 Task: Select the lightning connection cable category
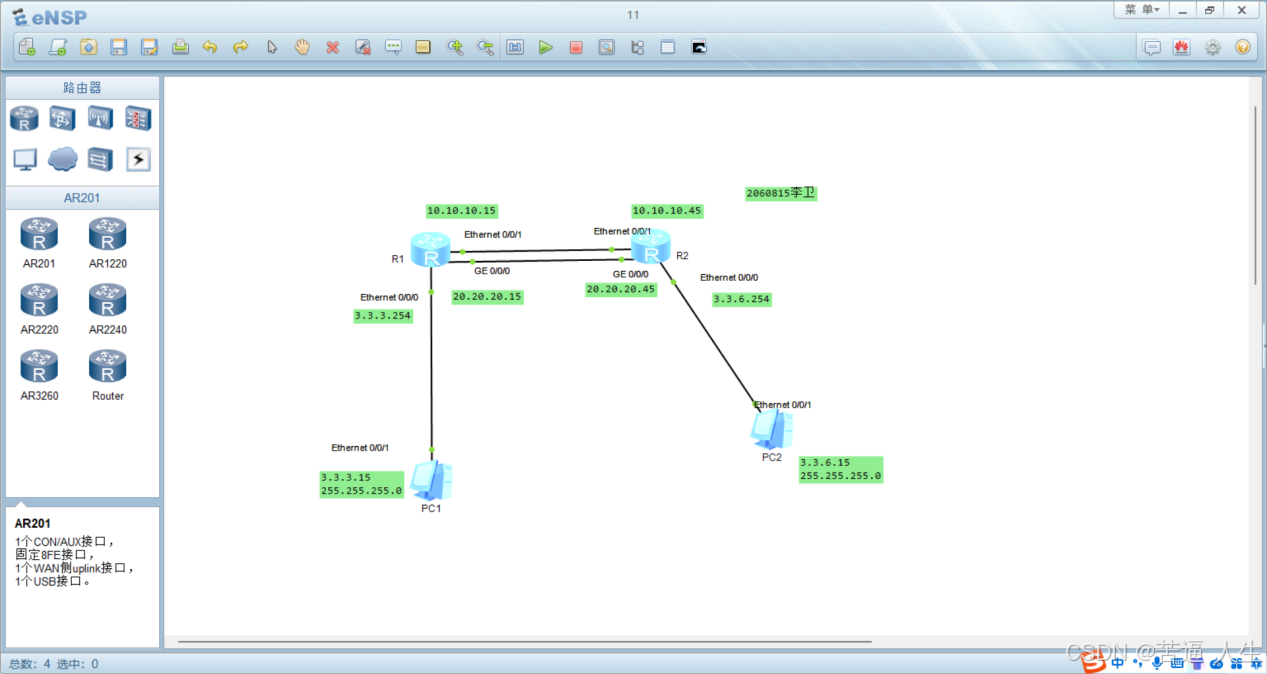click(x=138, y=159)
